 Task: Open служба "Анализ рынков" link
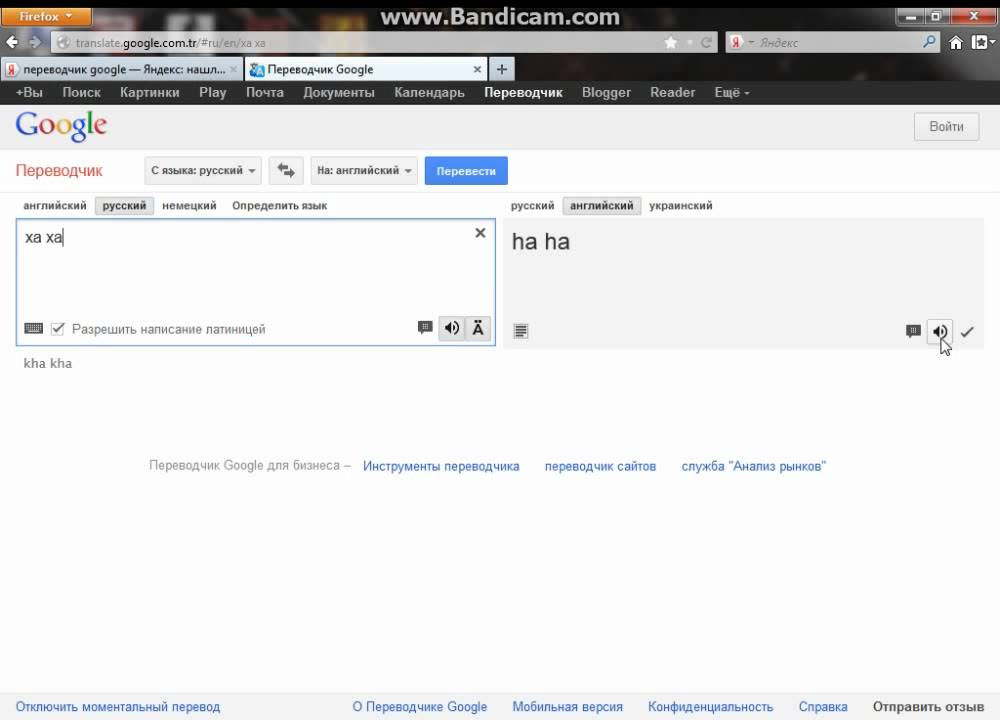(753, 466)
